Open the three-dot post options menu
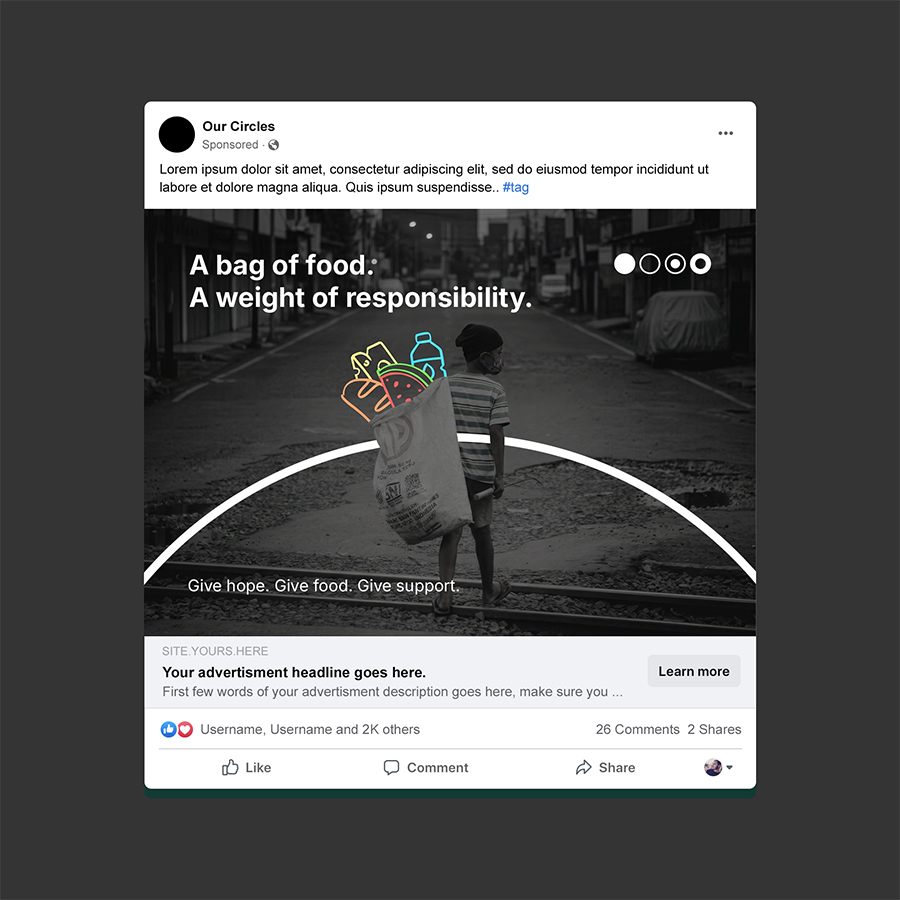This screenshot has height=900, width=900. 726,133
